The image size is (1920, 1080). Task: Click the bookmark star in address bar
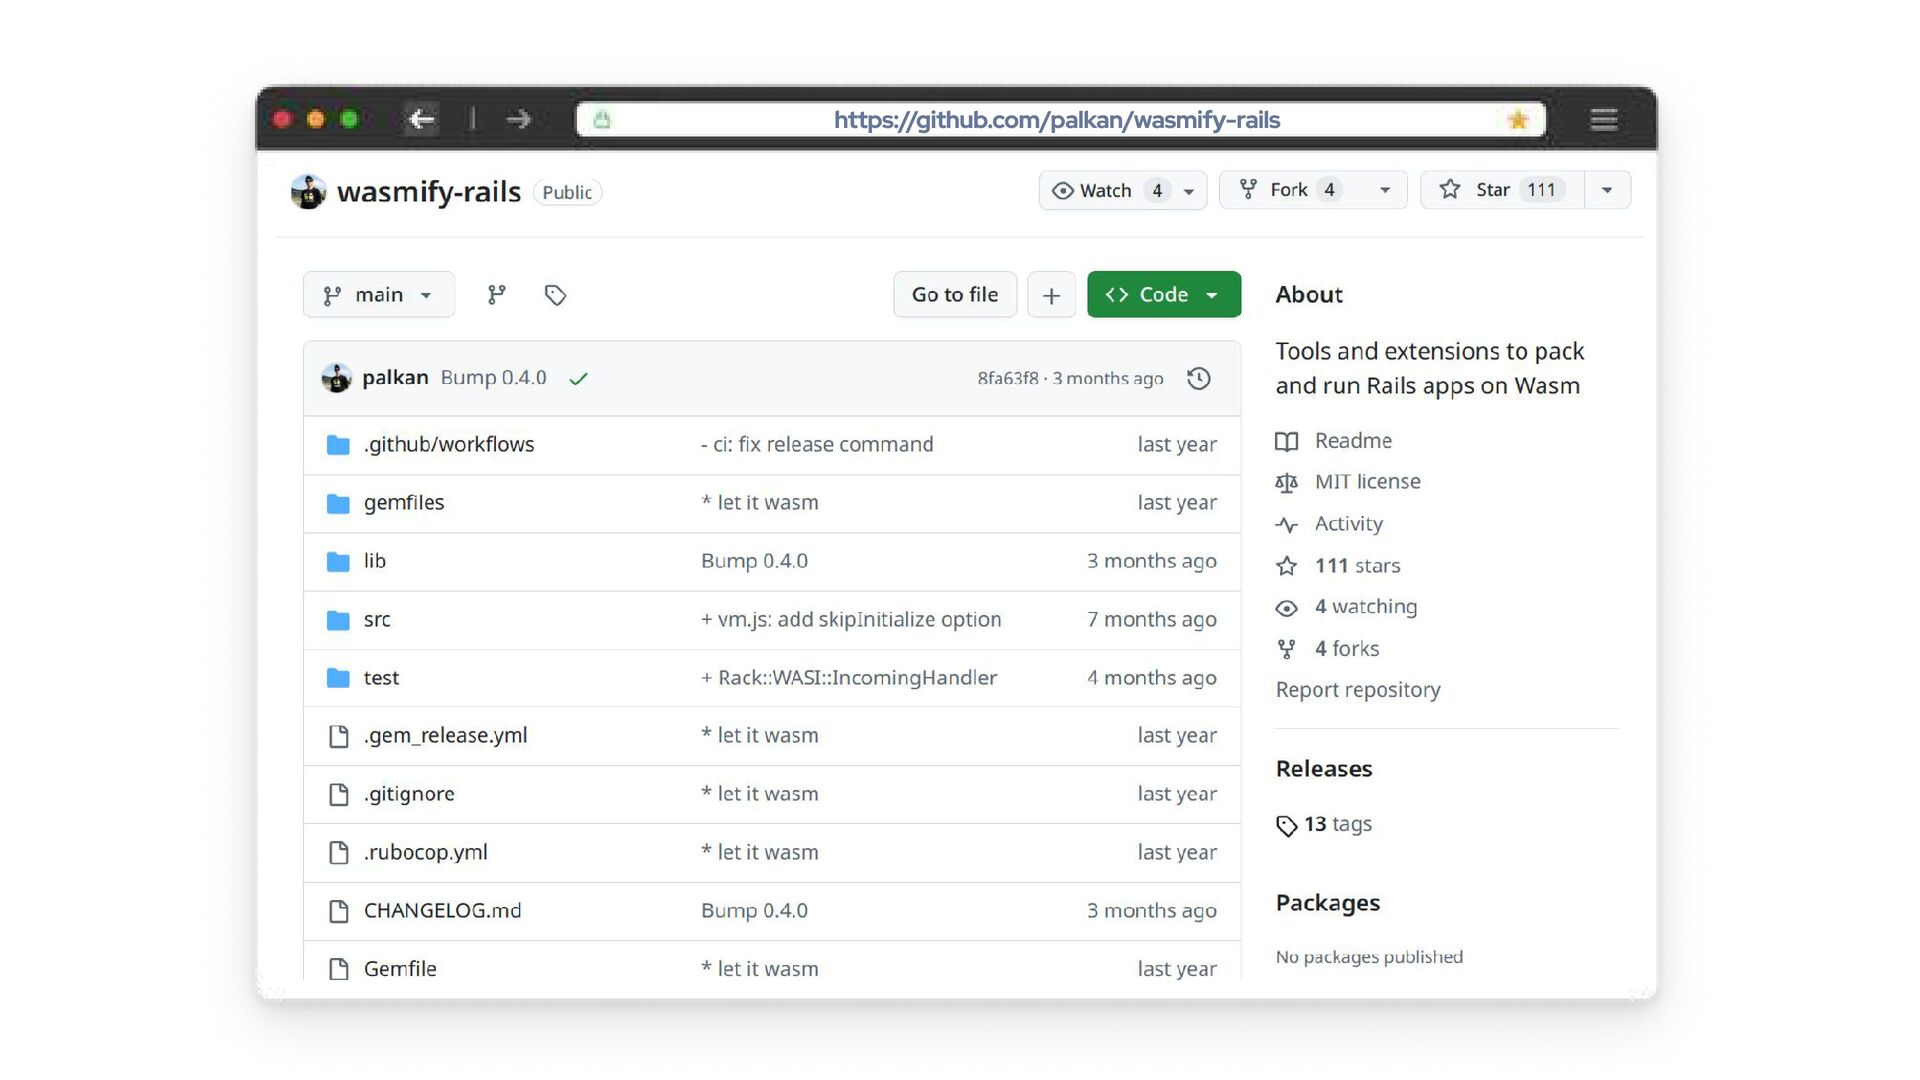tap(1517, 120)
